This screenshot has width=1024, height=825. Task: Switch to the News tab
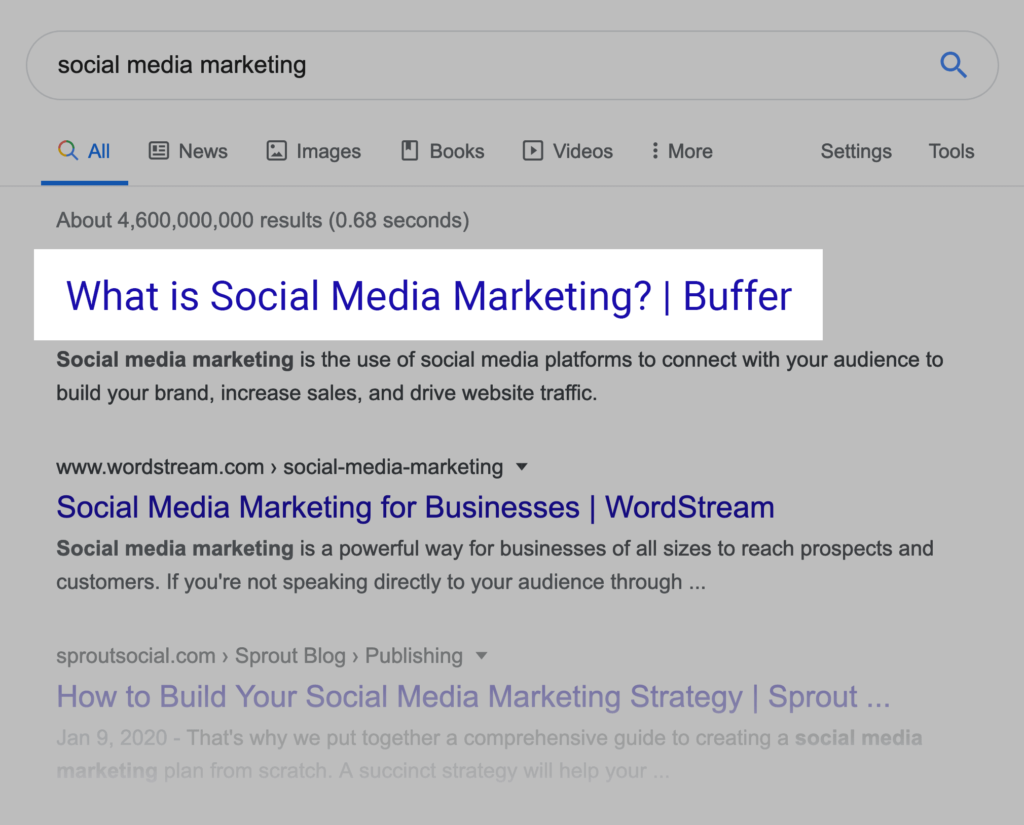[188, 152]
